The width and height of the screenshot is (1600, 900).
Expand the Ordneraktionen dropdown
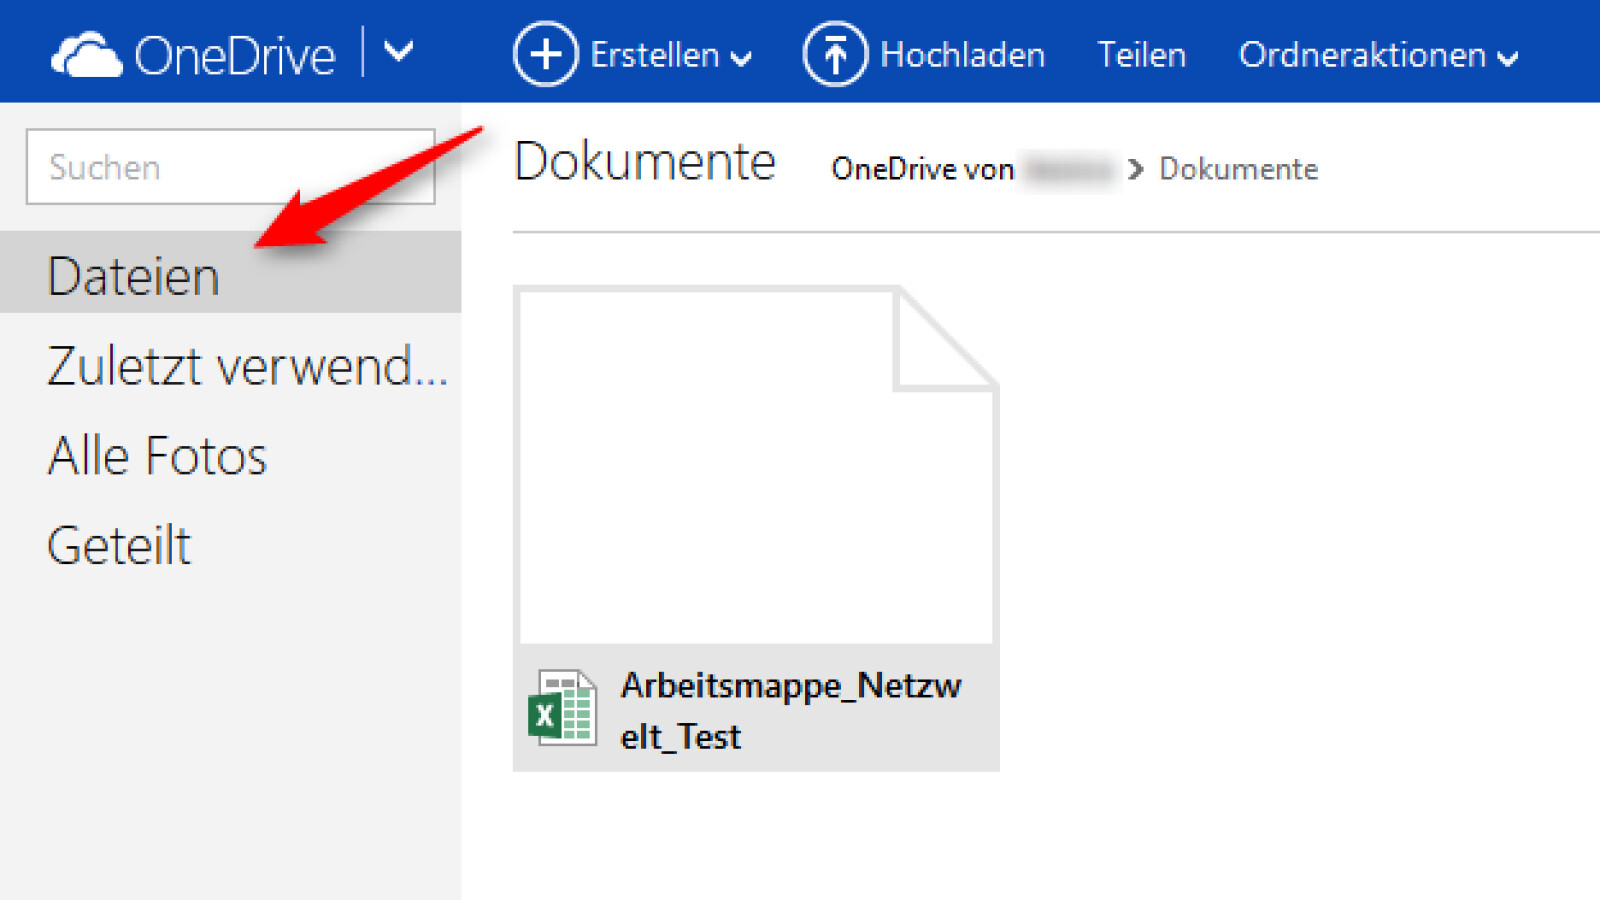(x=1508, y=60)
